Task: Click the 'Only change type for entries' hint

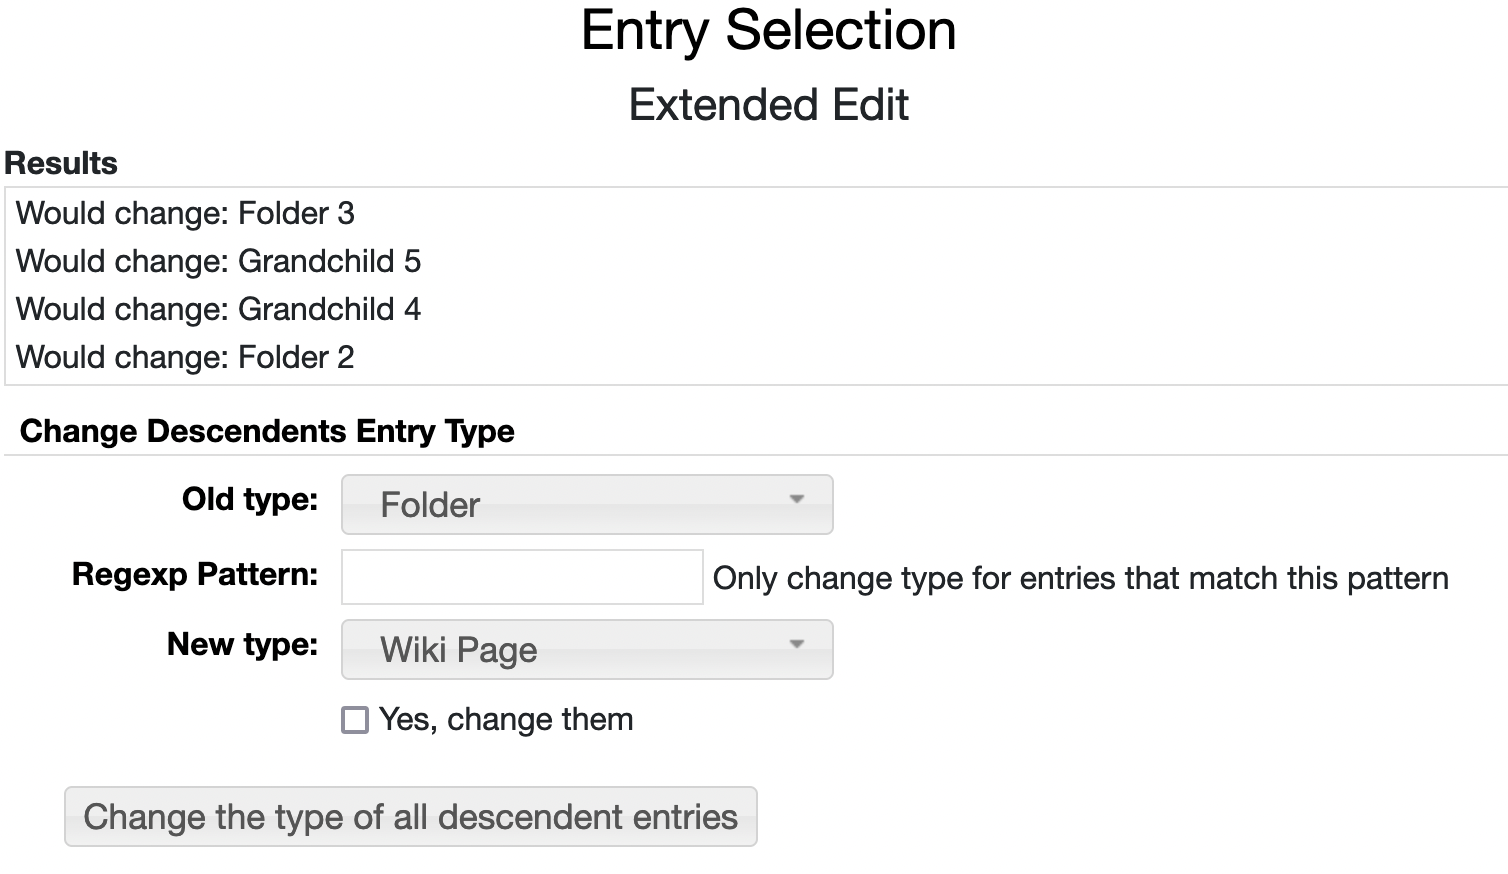Action: tap(1080, 578)
